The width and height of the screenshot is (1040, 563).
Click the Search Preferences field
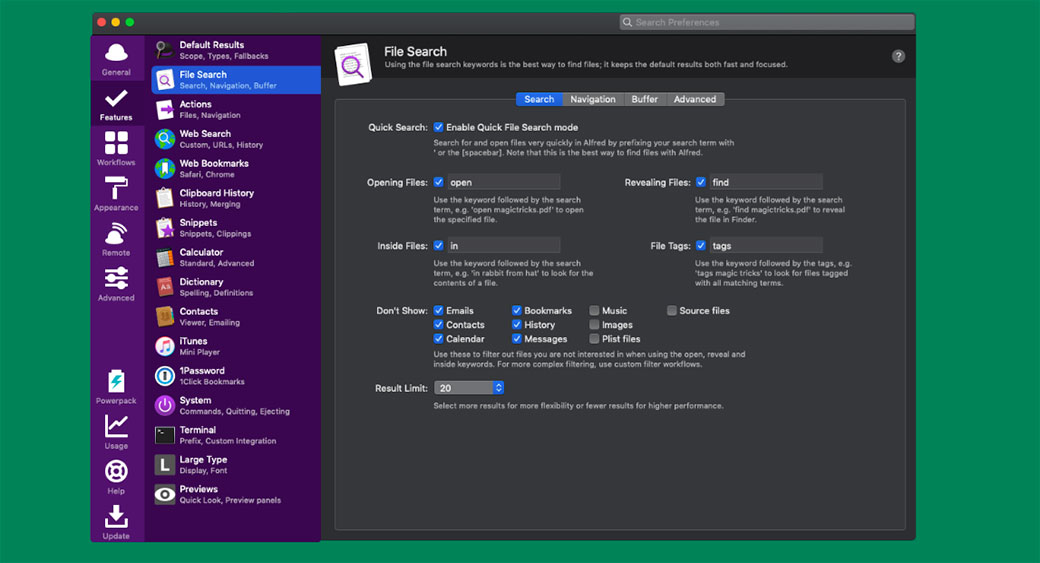[x=767, y=22]
